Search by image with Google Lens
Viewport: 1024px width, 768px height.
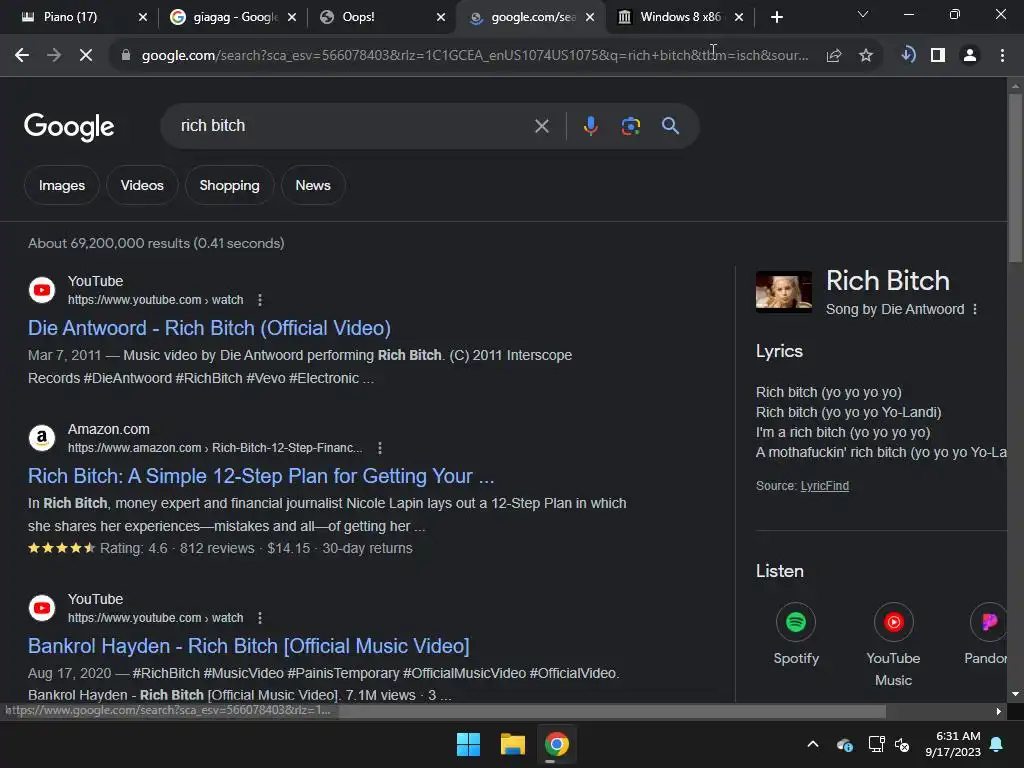pyautogui.click(x=631, y=126)
